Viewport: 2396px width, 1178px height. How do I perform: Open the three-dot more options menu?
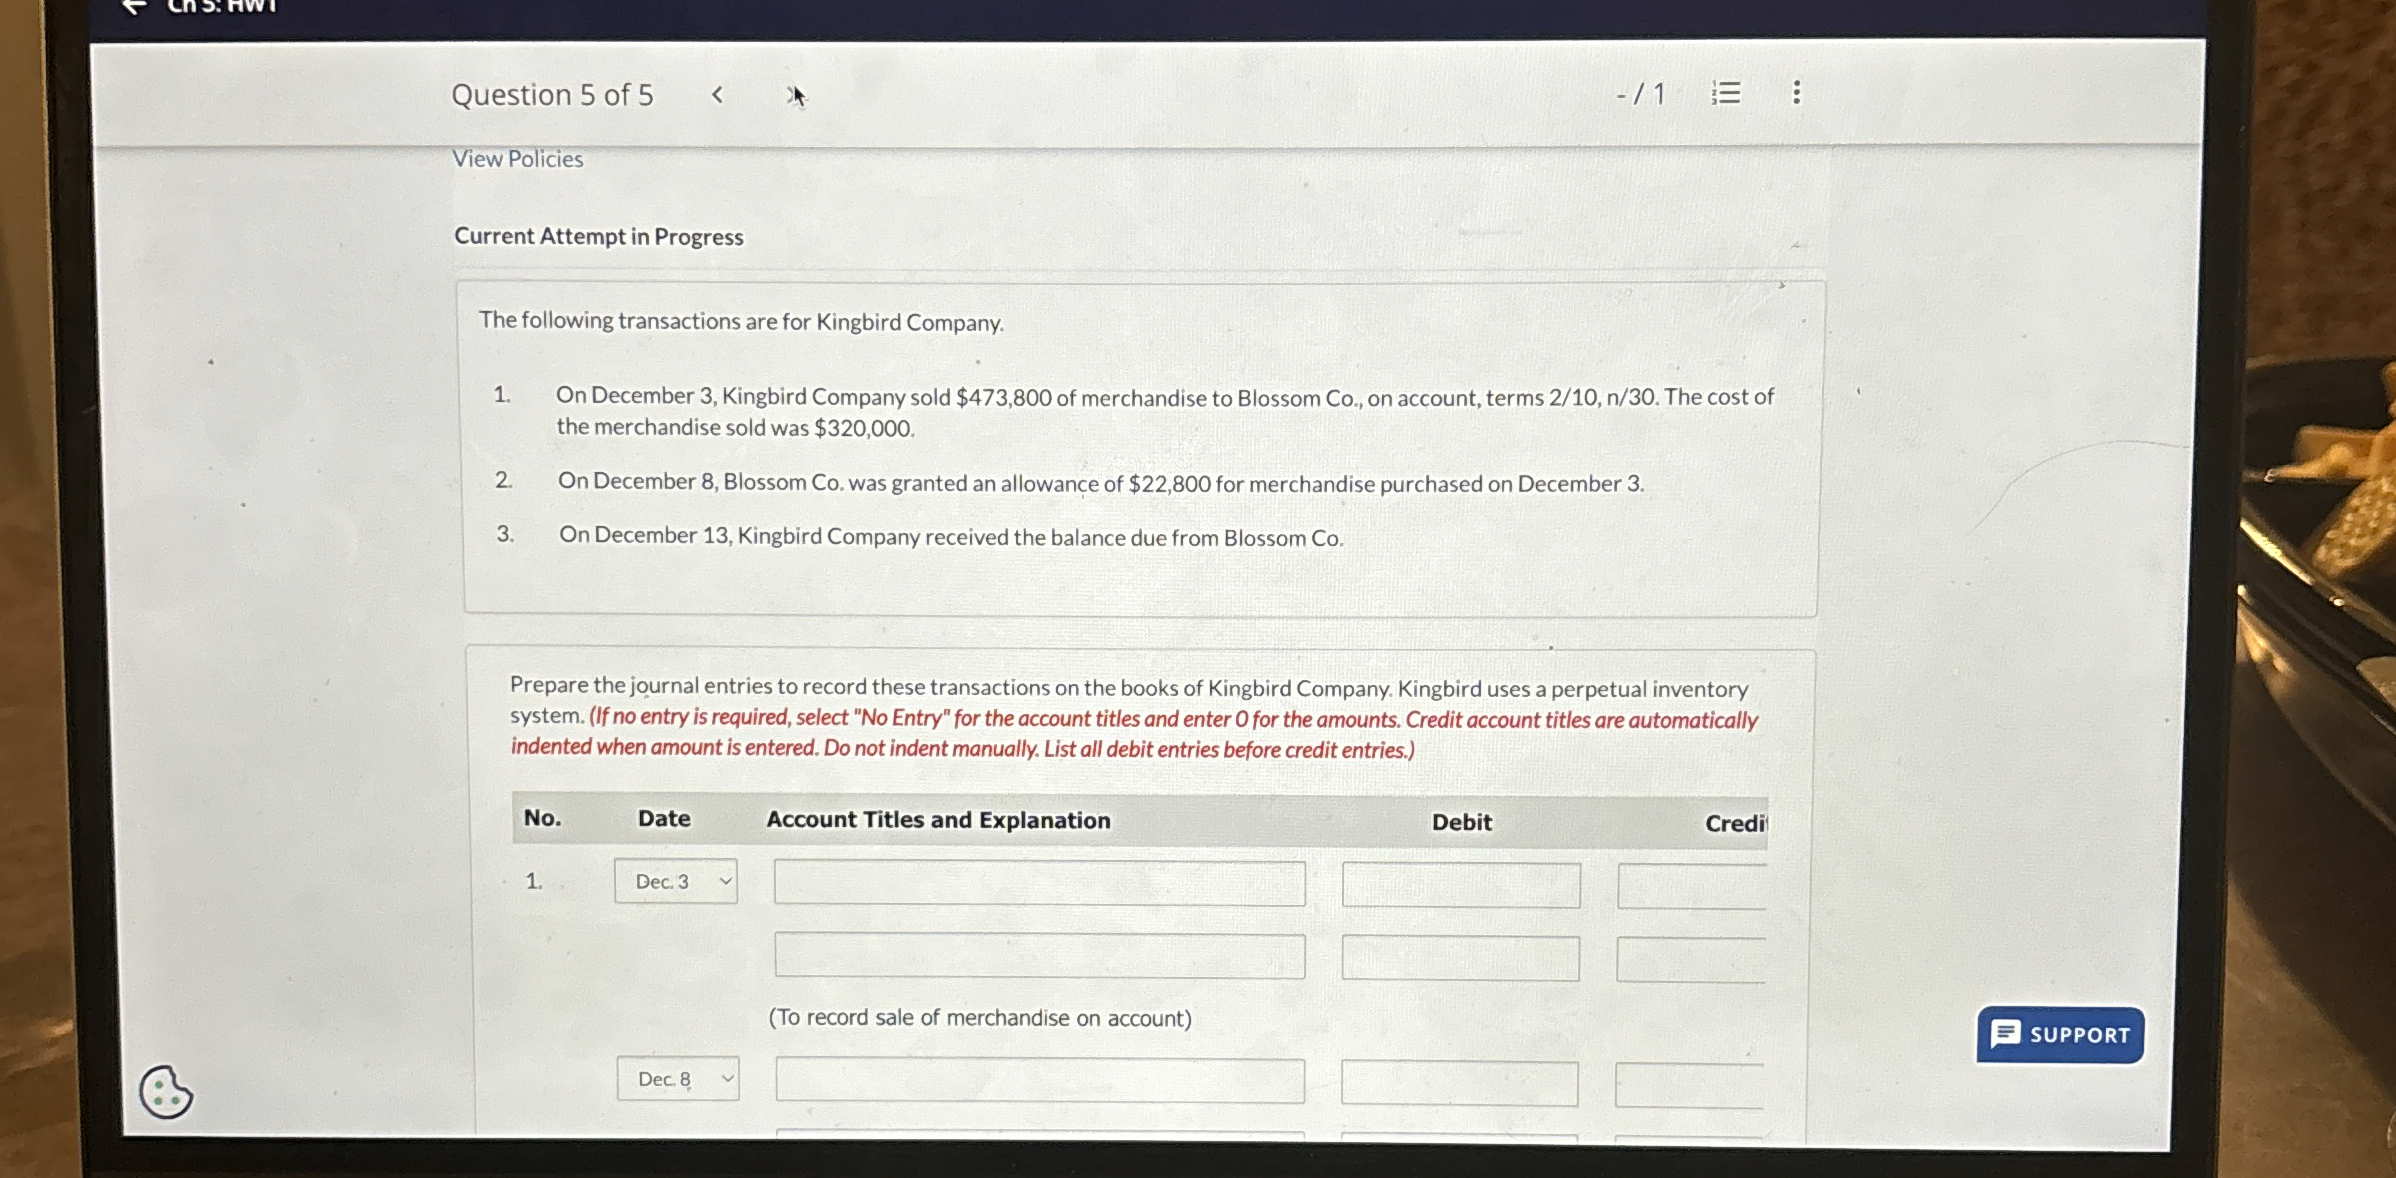point(1796,93)
